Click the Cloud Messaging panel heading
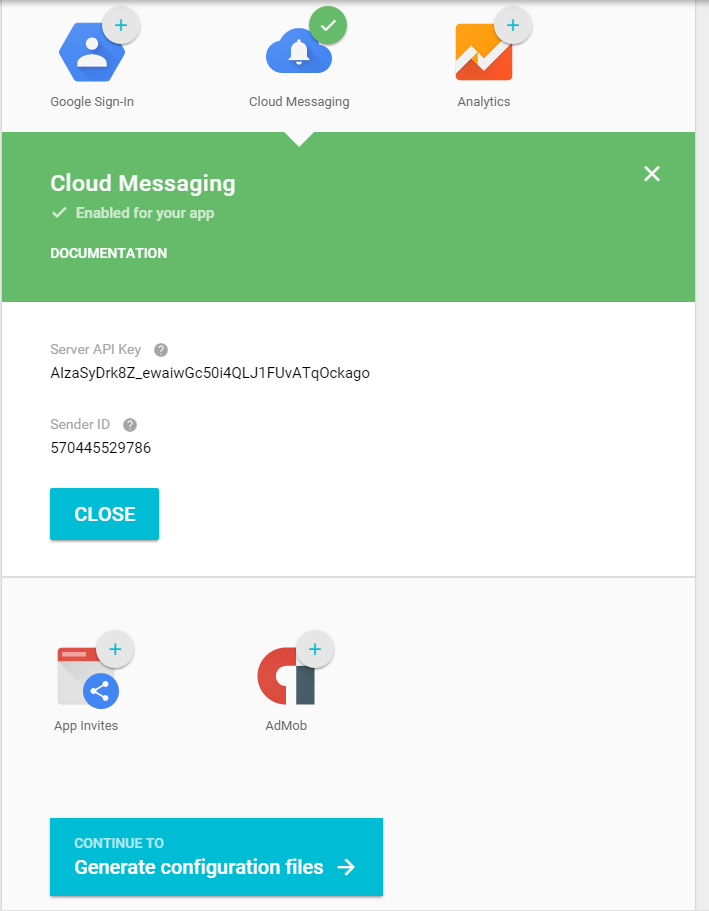Viewport: 709px width, 911px height. pos(143,184)
